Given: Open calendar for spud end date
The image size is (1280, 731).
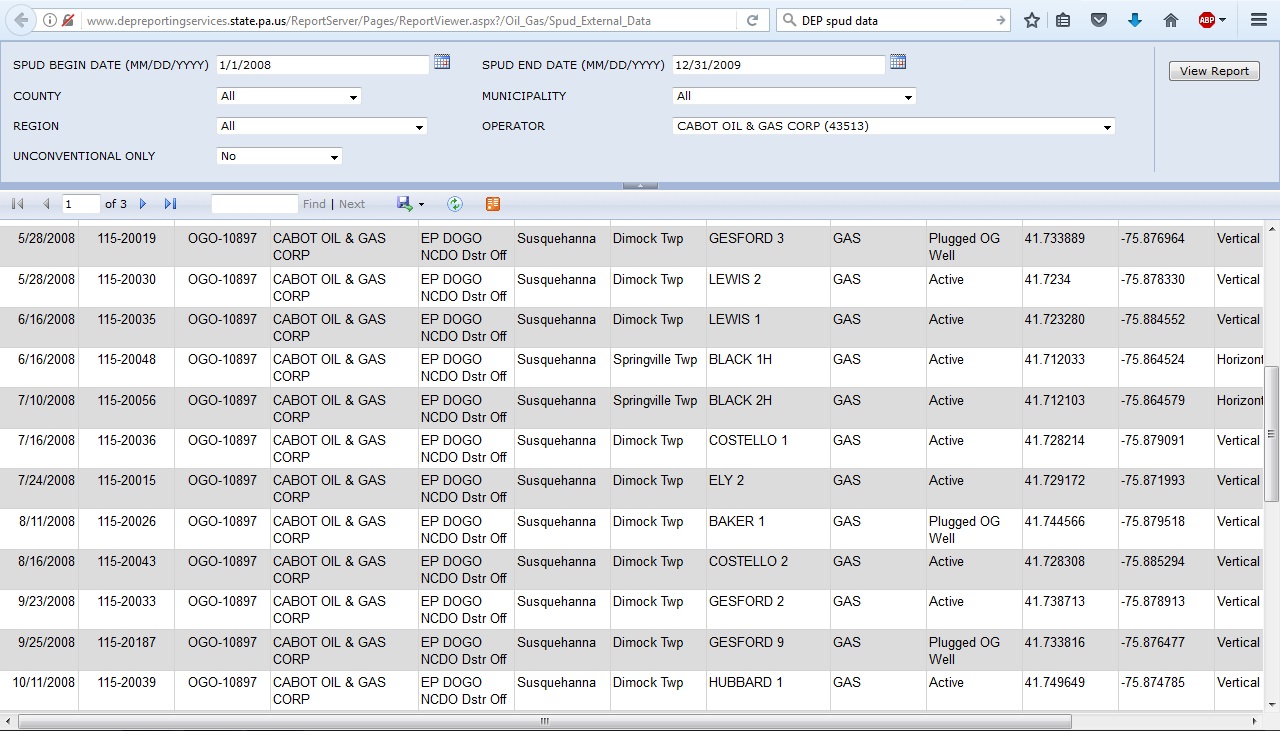Looking at the screenshot, I should tap(898, 62).
